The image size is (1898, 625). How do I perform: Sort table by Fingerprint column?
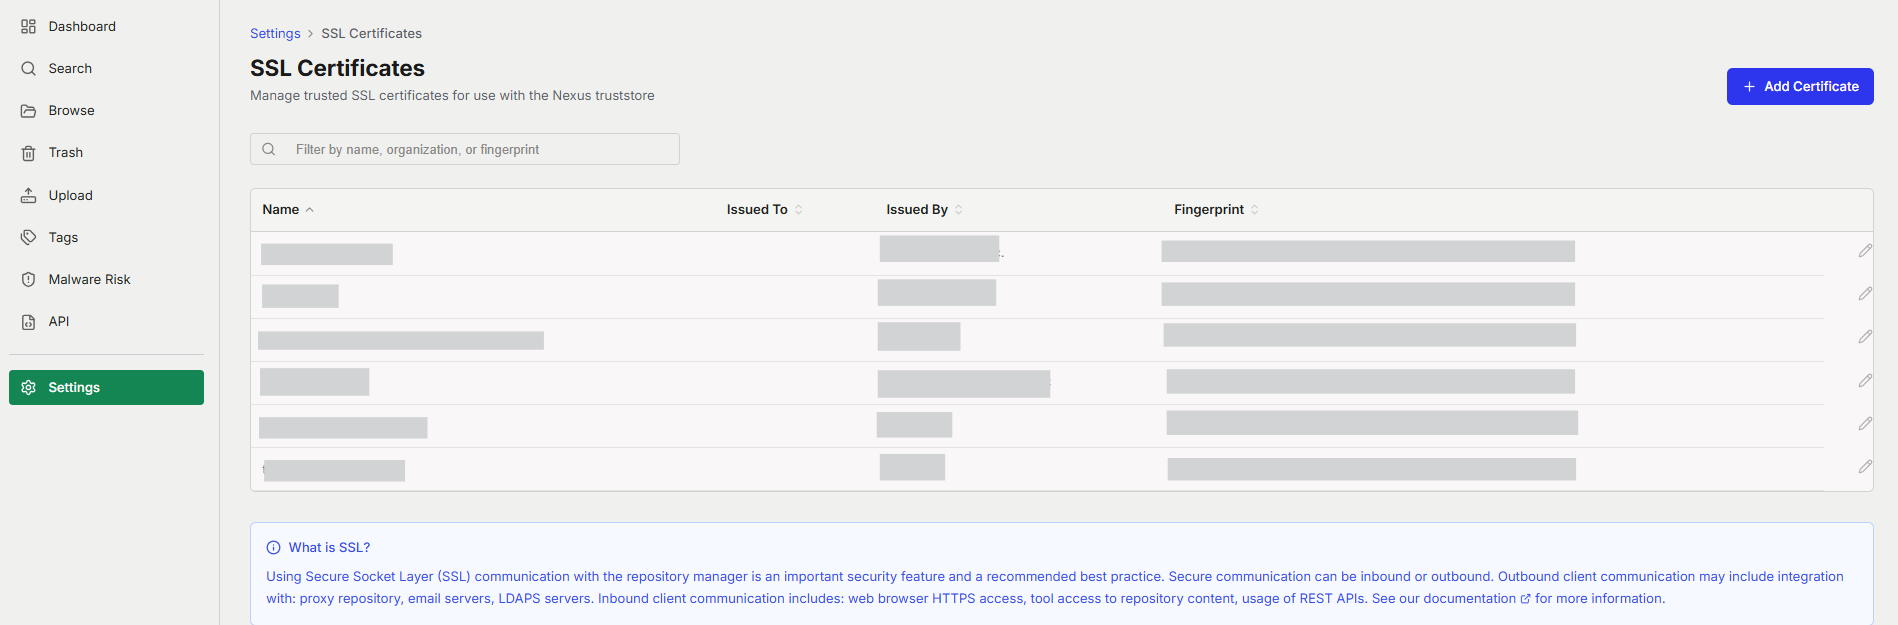tap(1216, 209)
